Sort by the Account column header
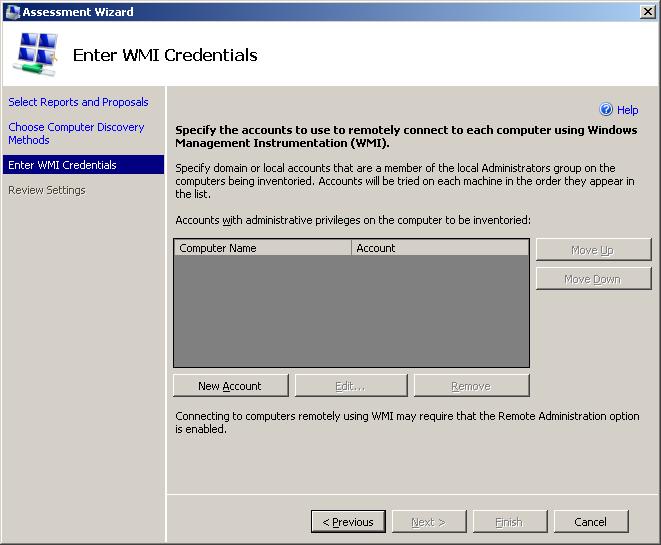 [x=440, y=248]
